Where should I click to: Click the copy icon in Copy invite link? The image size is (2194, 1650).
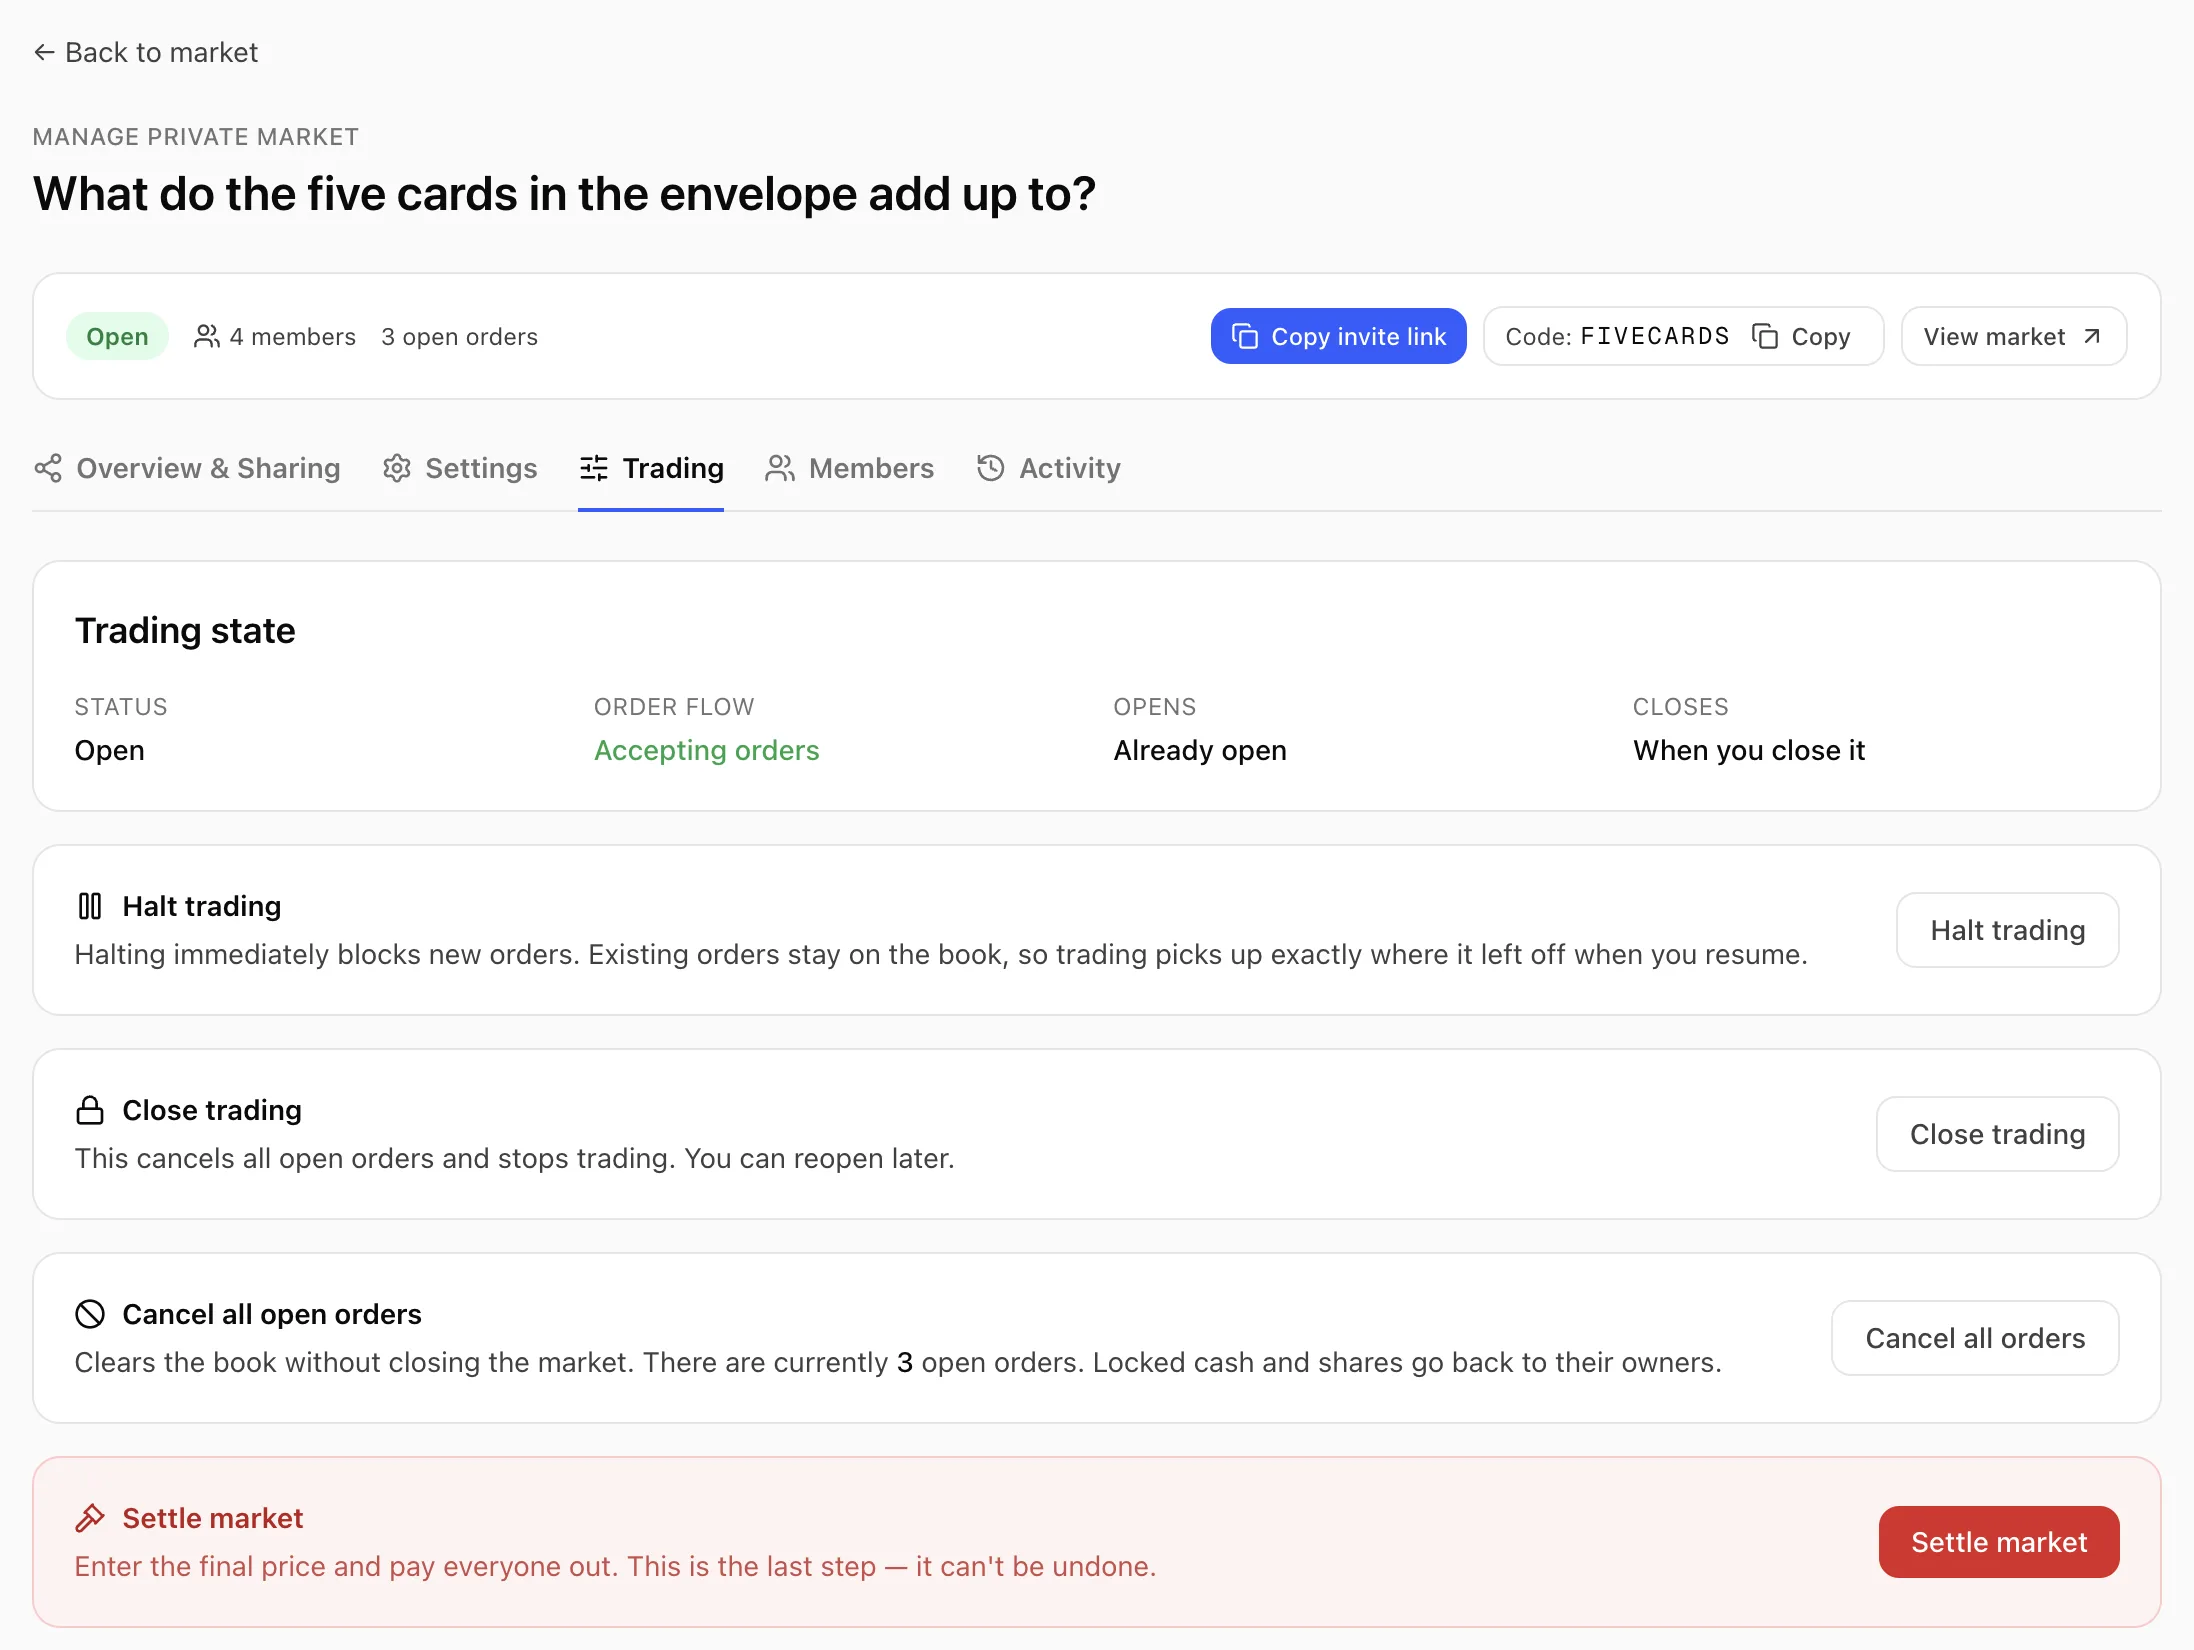[1244, 336]
